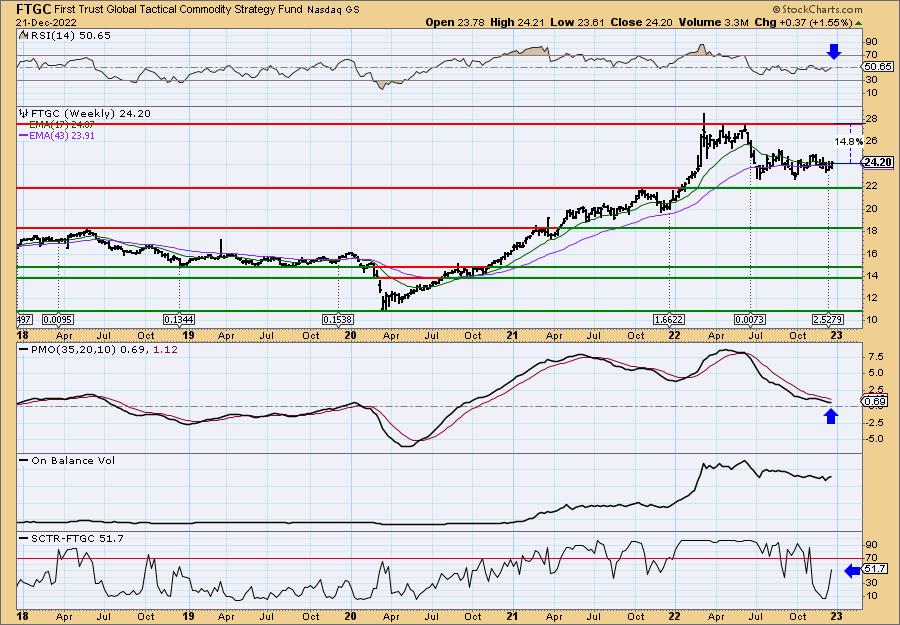Click the PMO '0.69' value tag on right axis
Image resolution: width=900 pixels, height=625 pixels.
tap(875, 401)
